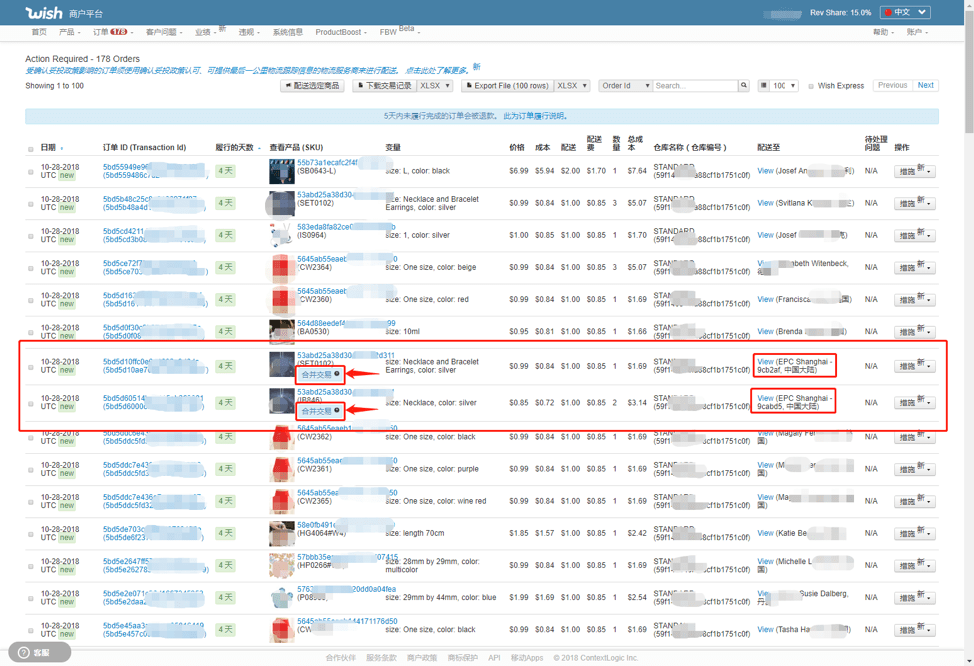Open the 客服 help chat bubble
Viewport: 974px width, 666px height.
[x=39, y=652]
